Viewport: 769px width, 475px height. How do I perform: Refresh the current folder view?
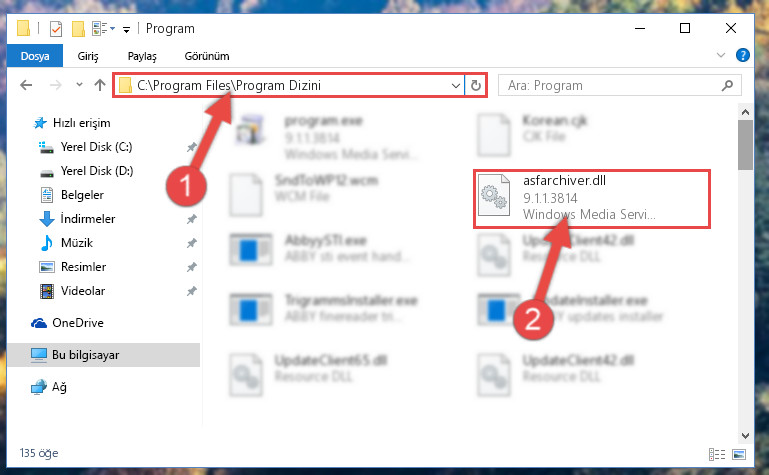pyautogui.click(x=476, y=86)
